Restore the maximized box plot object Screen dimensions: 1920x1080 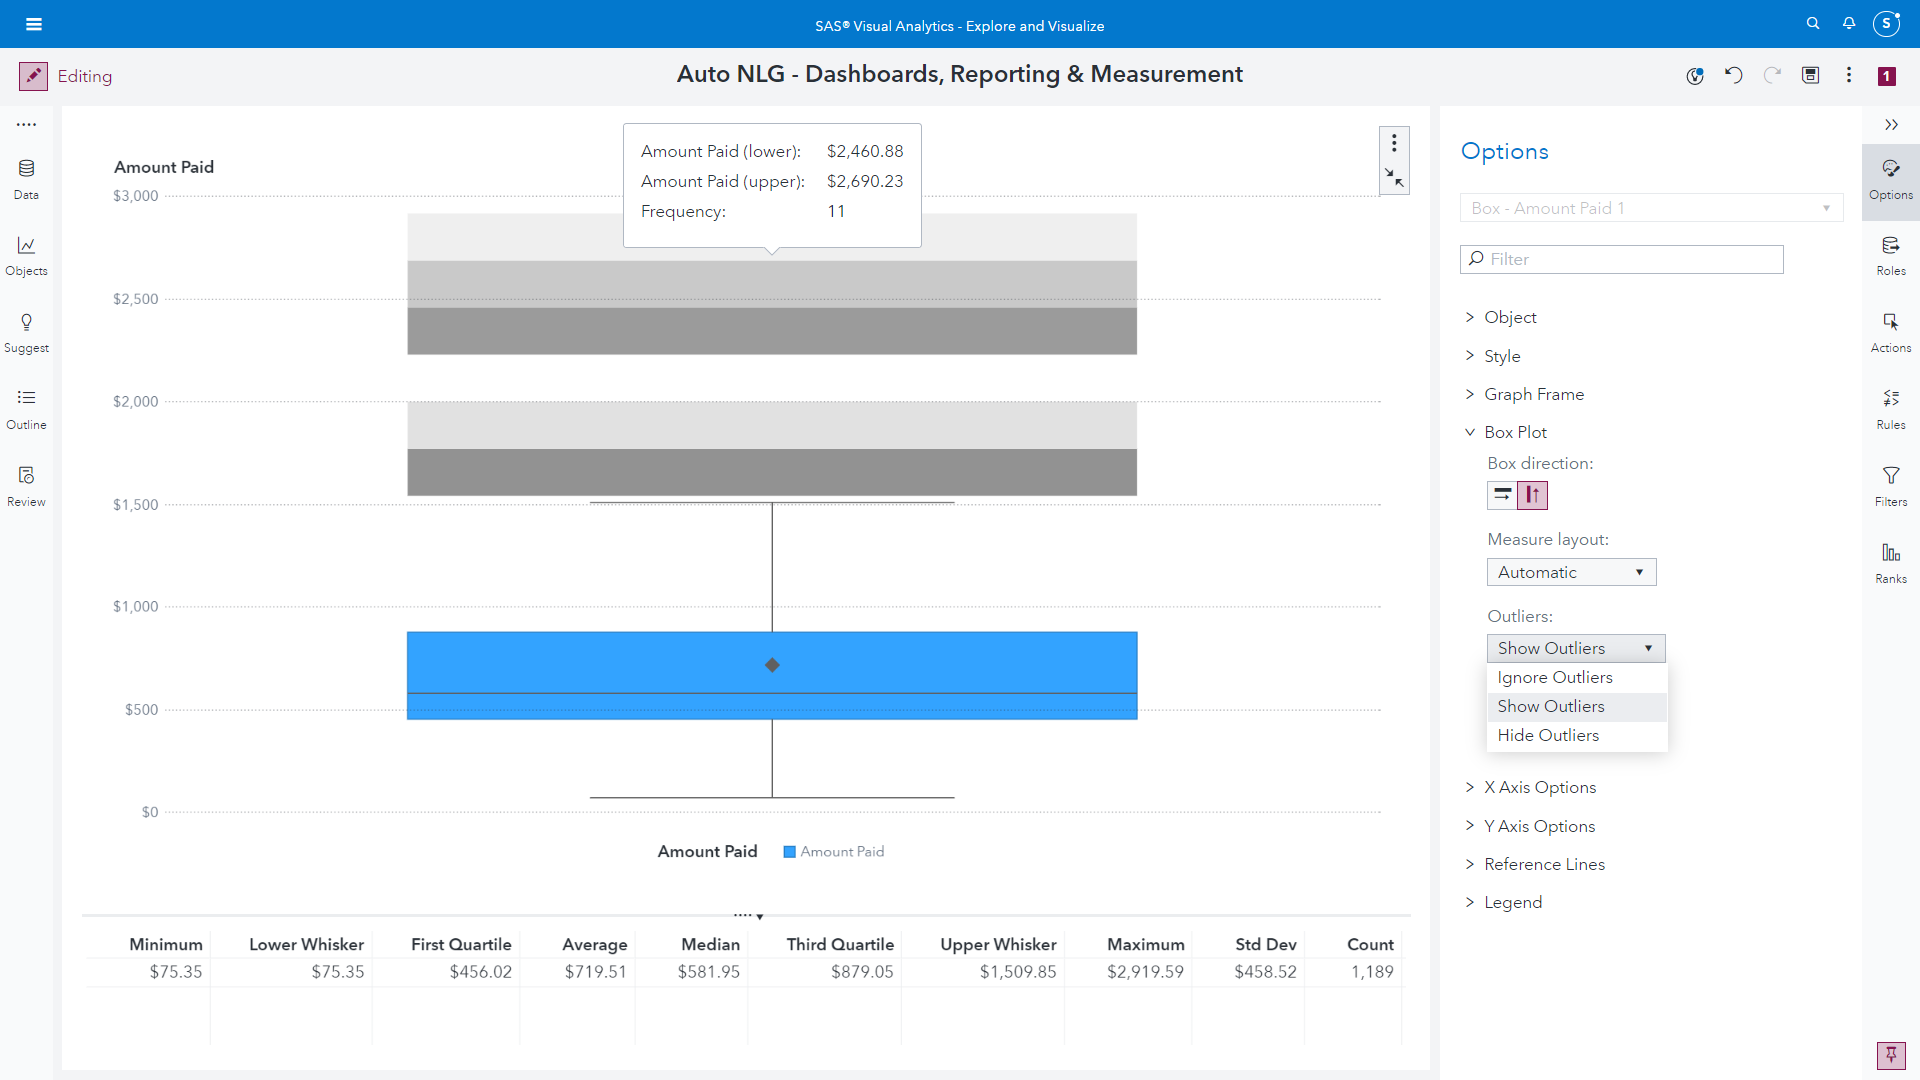1394,178
